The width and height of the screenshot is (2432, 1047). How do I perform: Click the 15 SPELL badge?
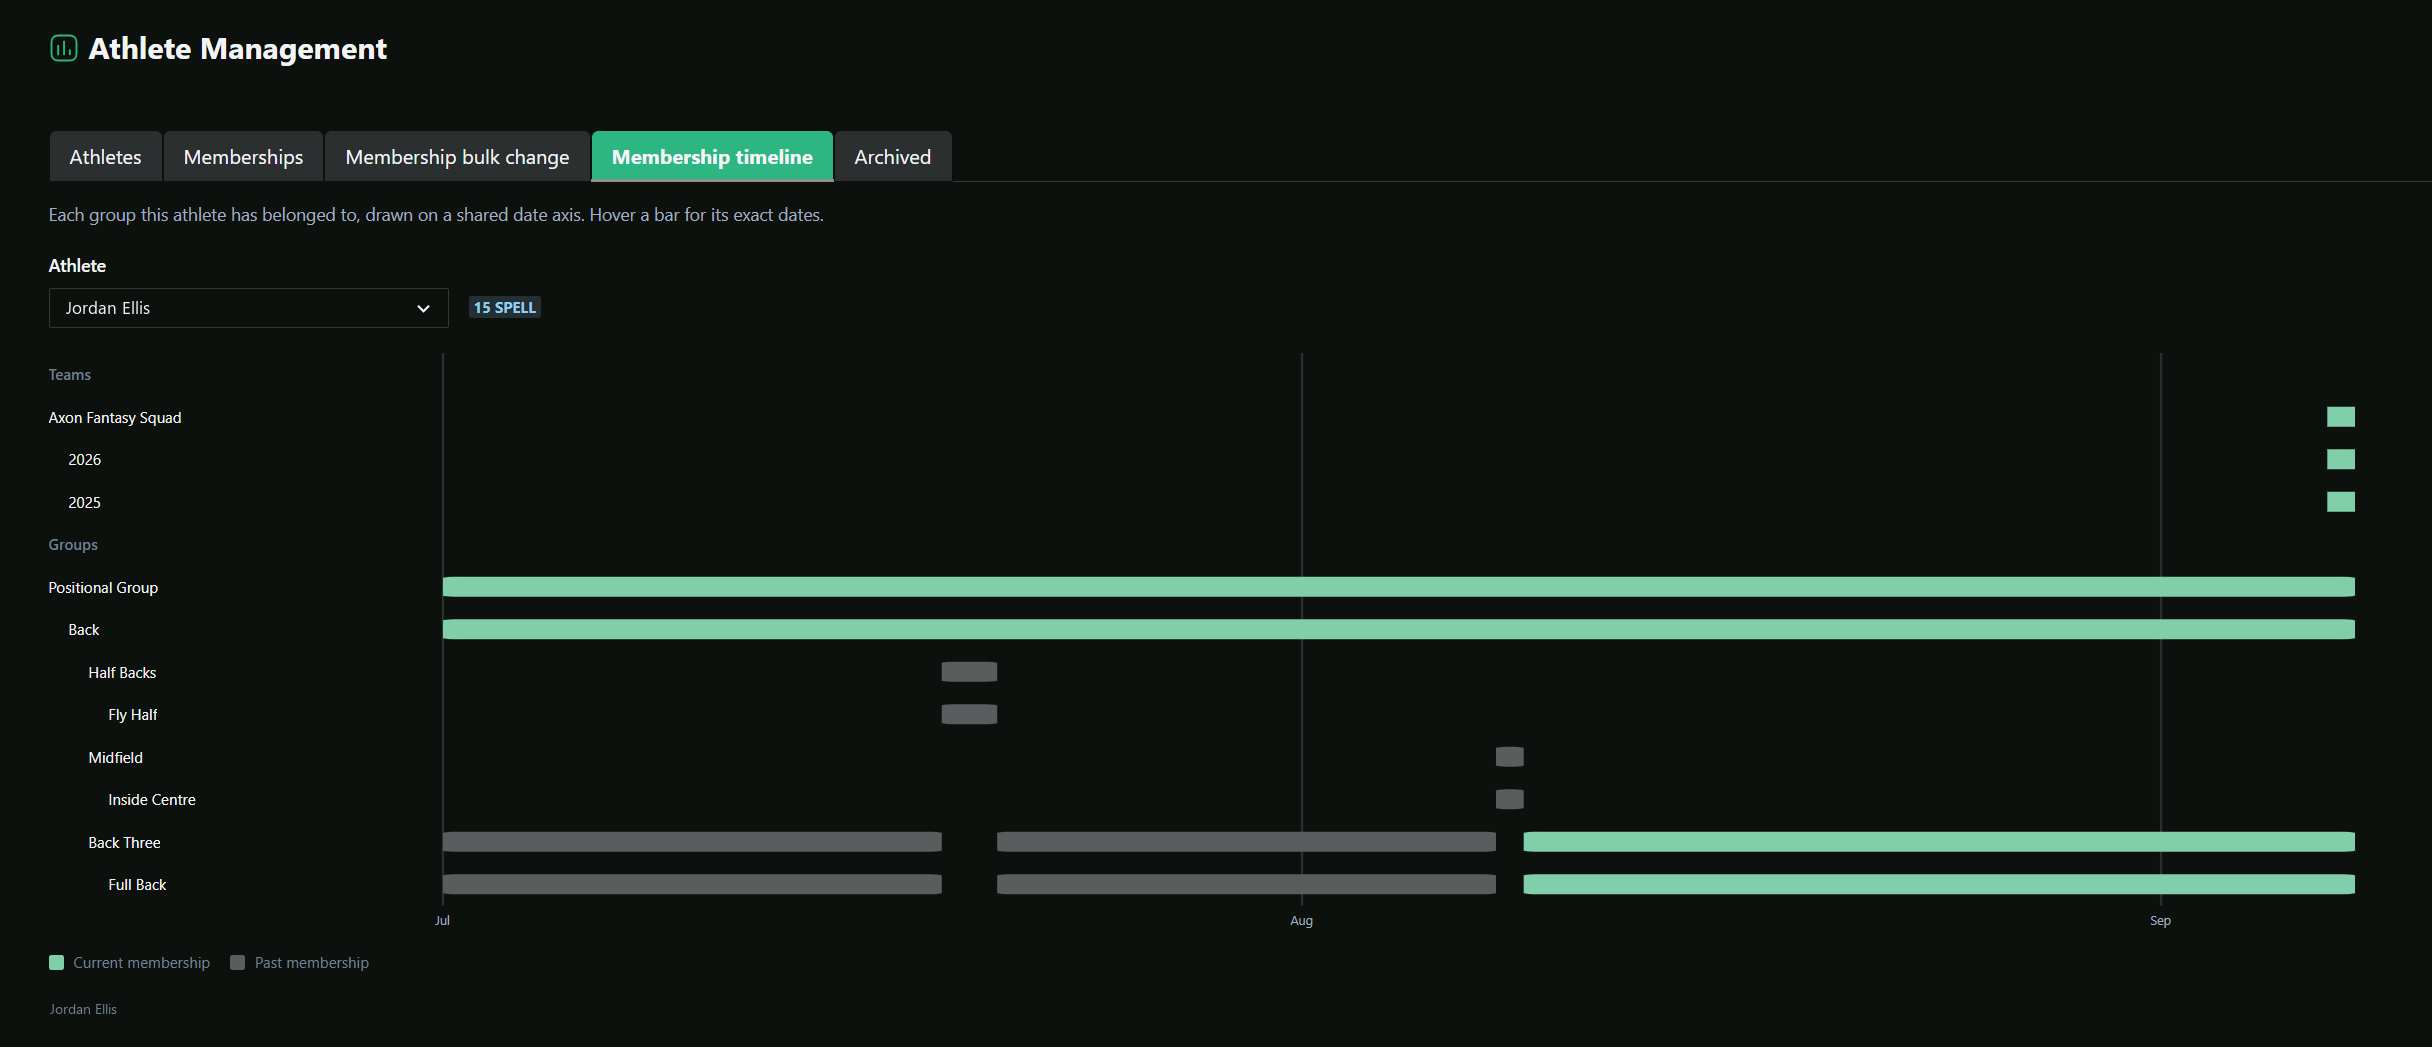pos(505,308)
